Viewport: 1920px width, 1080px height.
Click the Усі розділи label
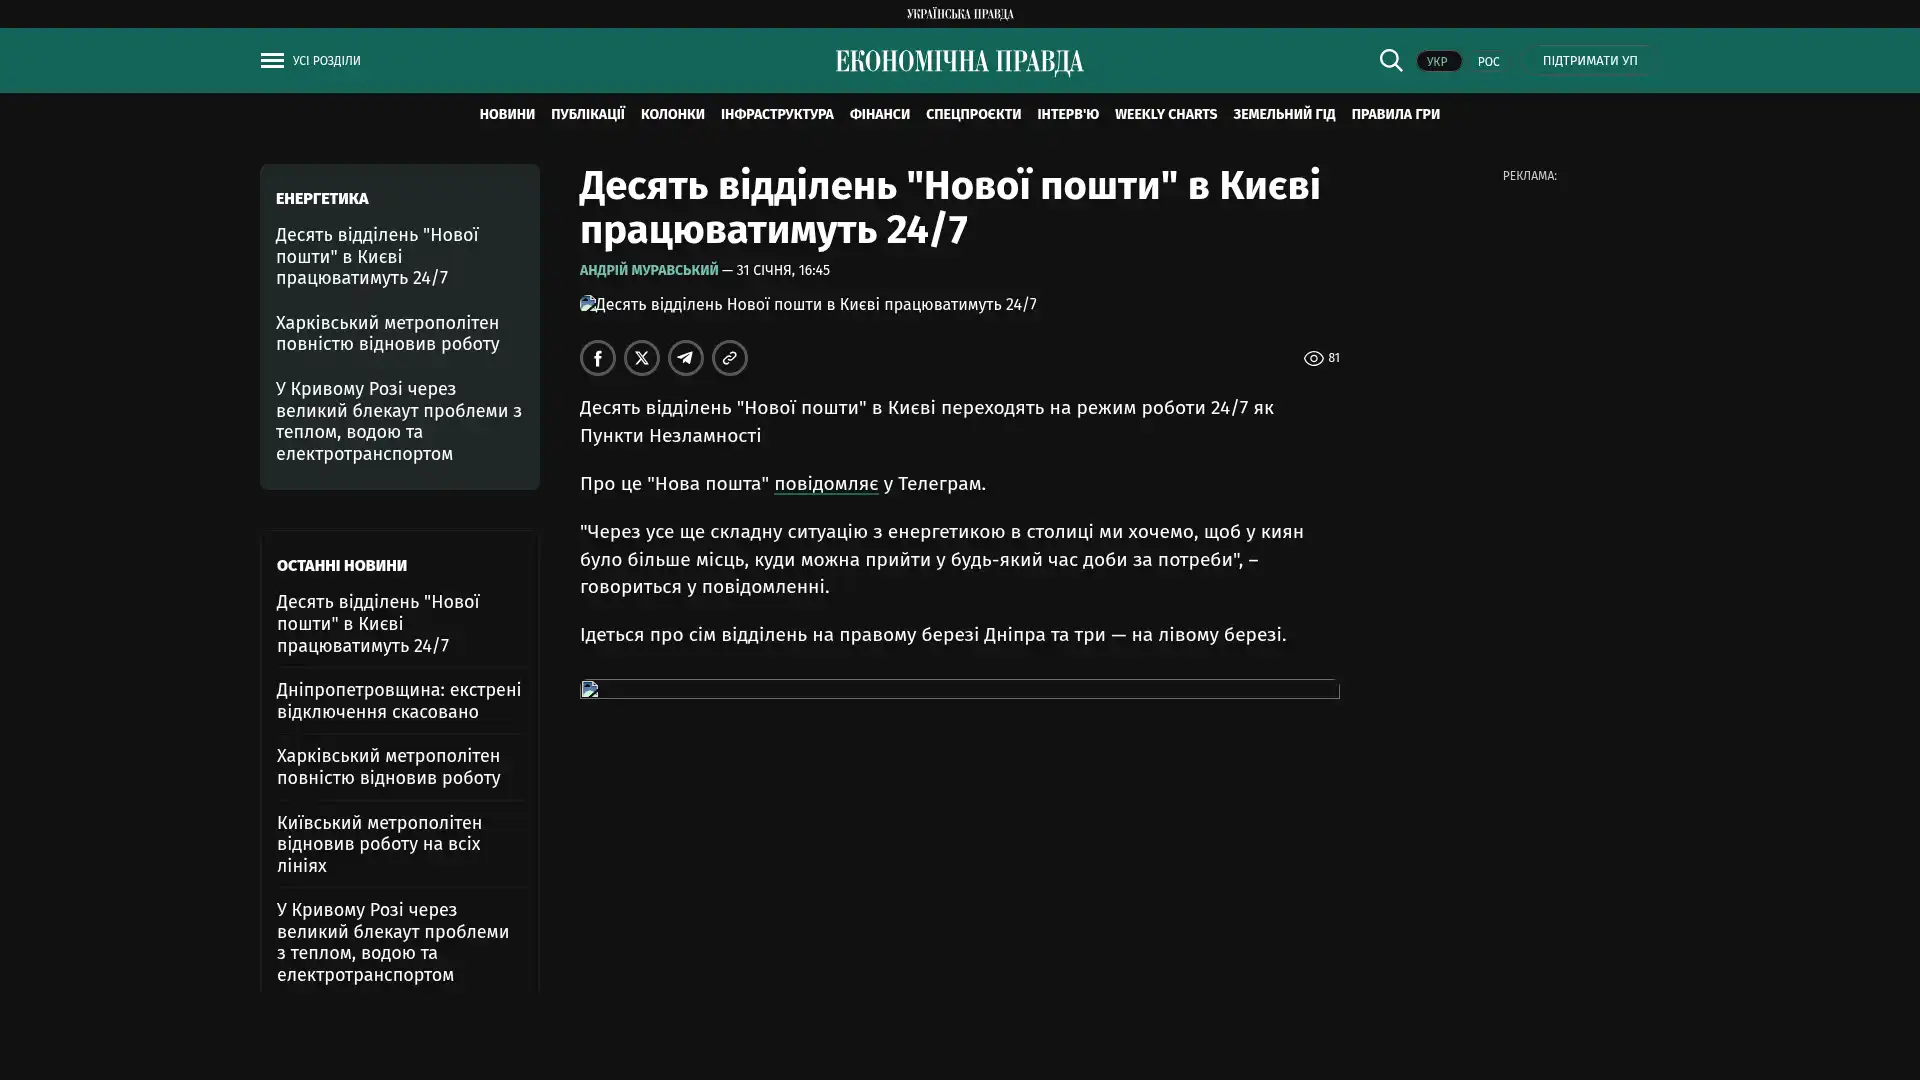point(327,61)
